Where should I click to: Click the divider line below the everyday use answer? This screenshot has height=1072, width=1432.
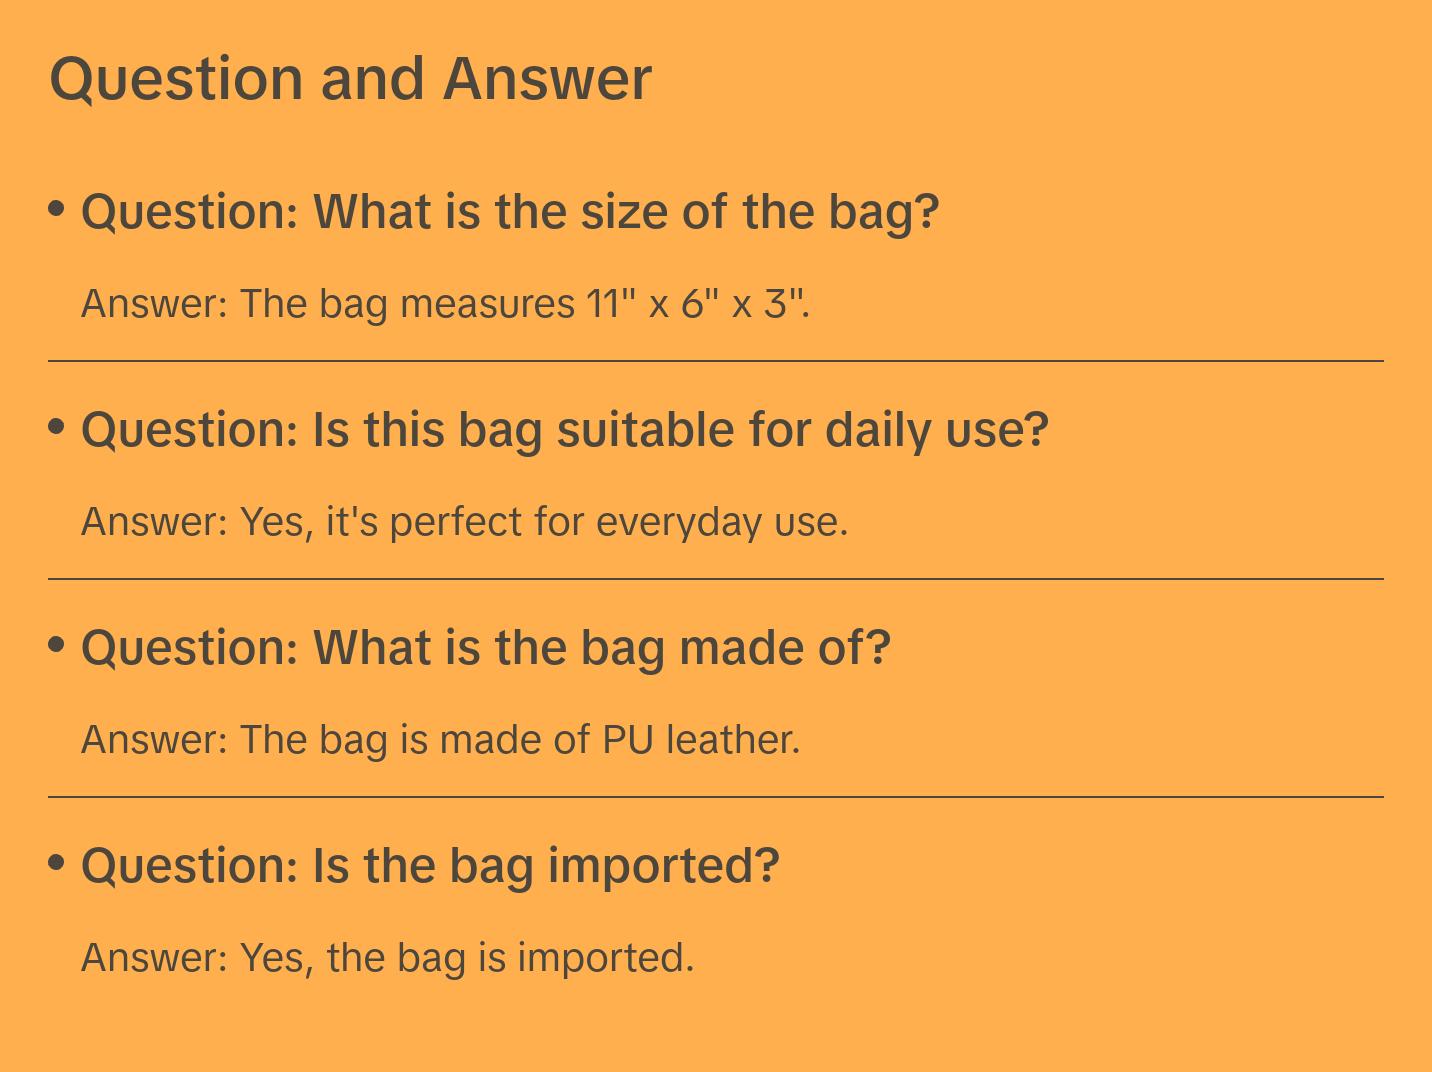(x=716, y=578)
